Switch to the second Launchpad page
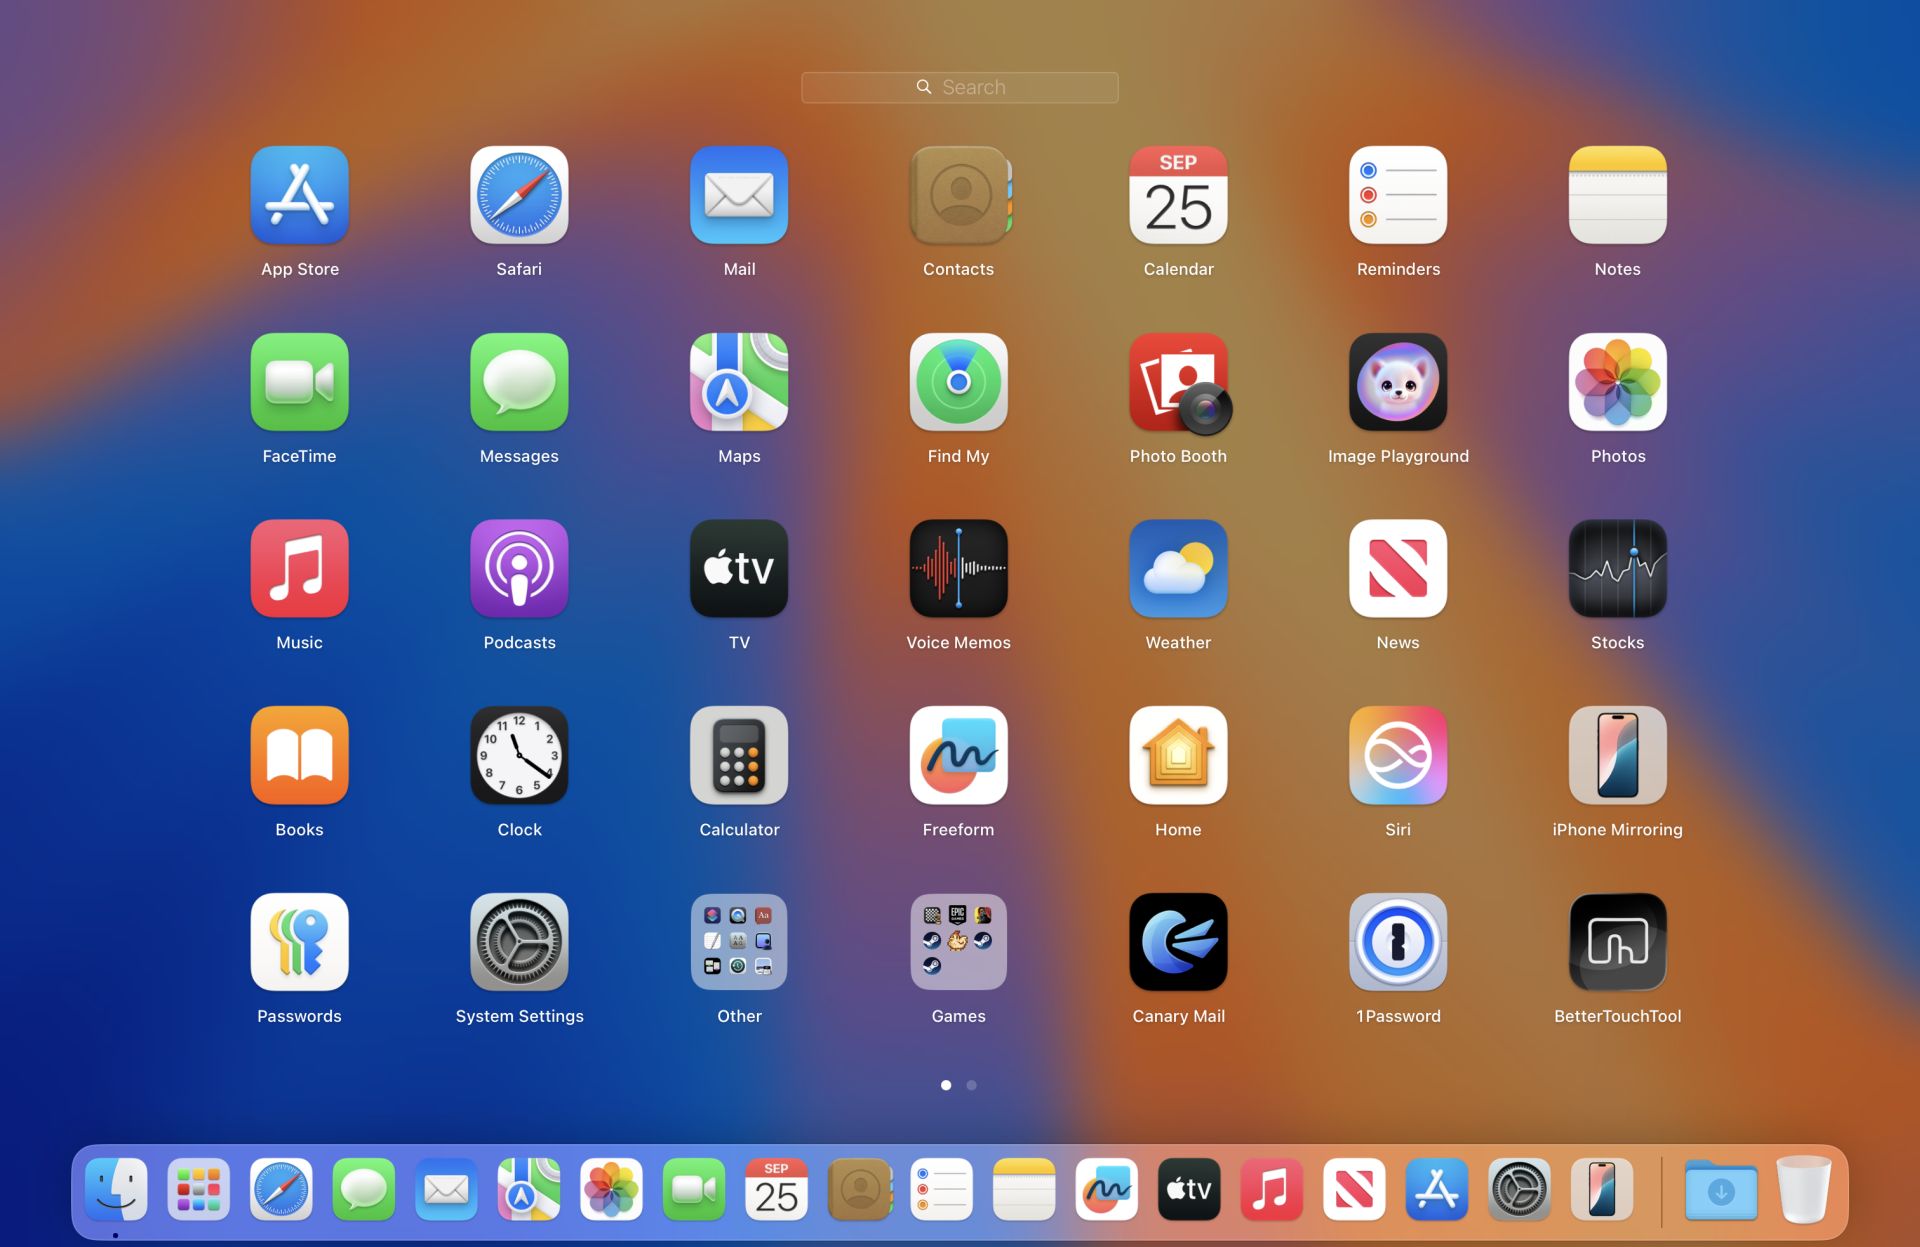The image size is (1920, 1247). tap(971, 1085)
